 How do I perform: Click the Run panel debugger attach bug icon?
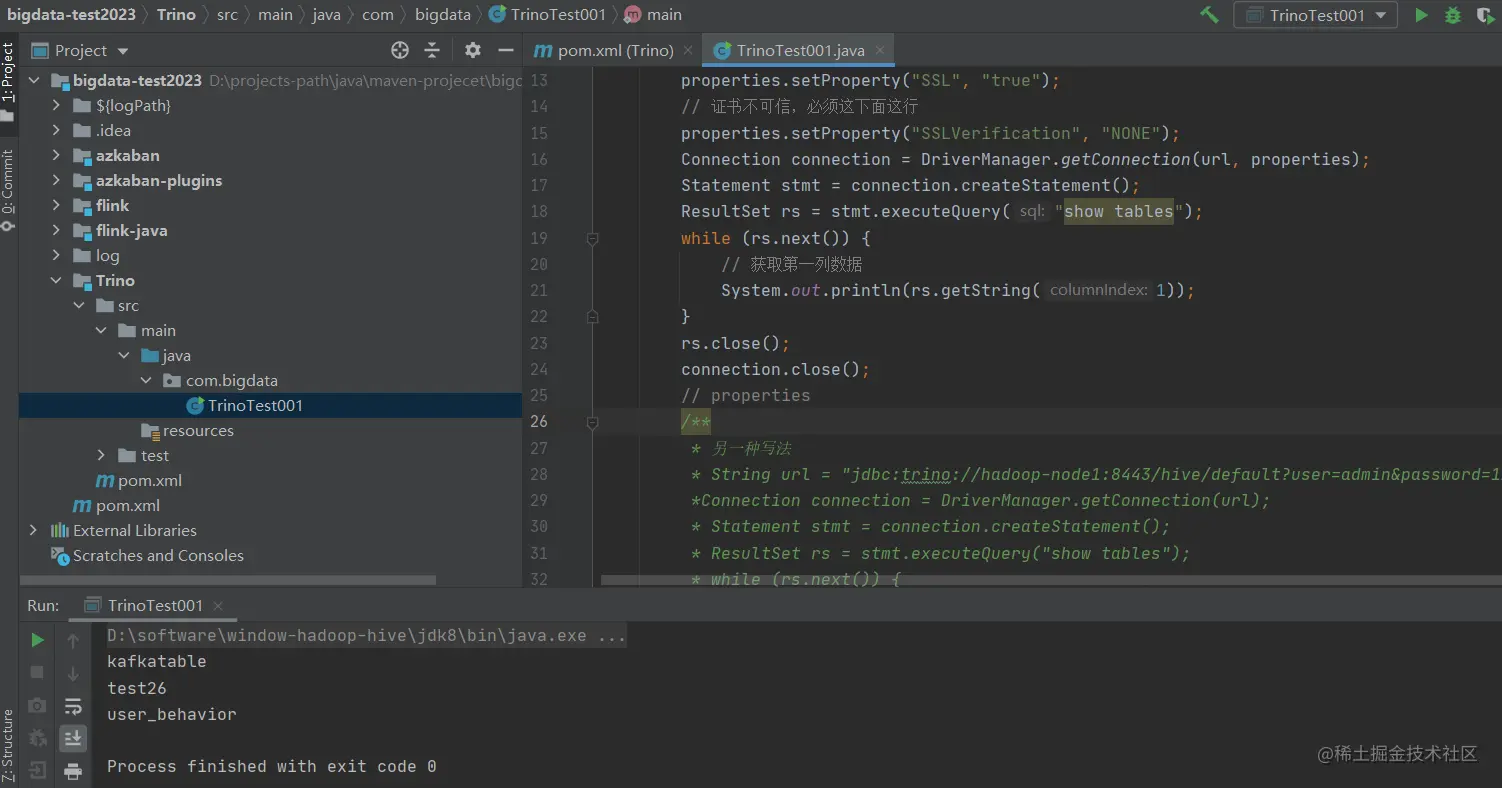pos(37,738)
